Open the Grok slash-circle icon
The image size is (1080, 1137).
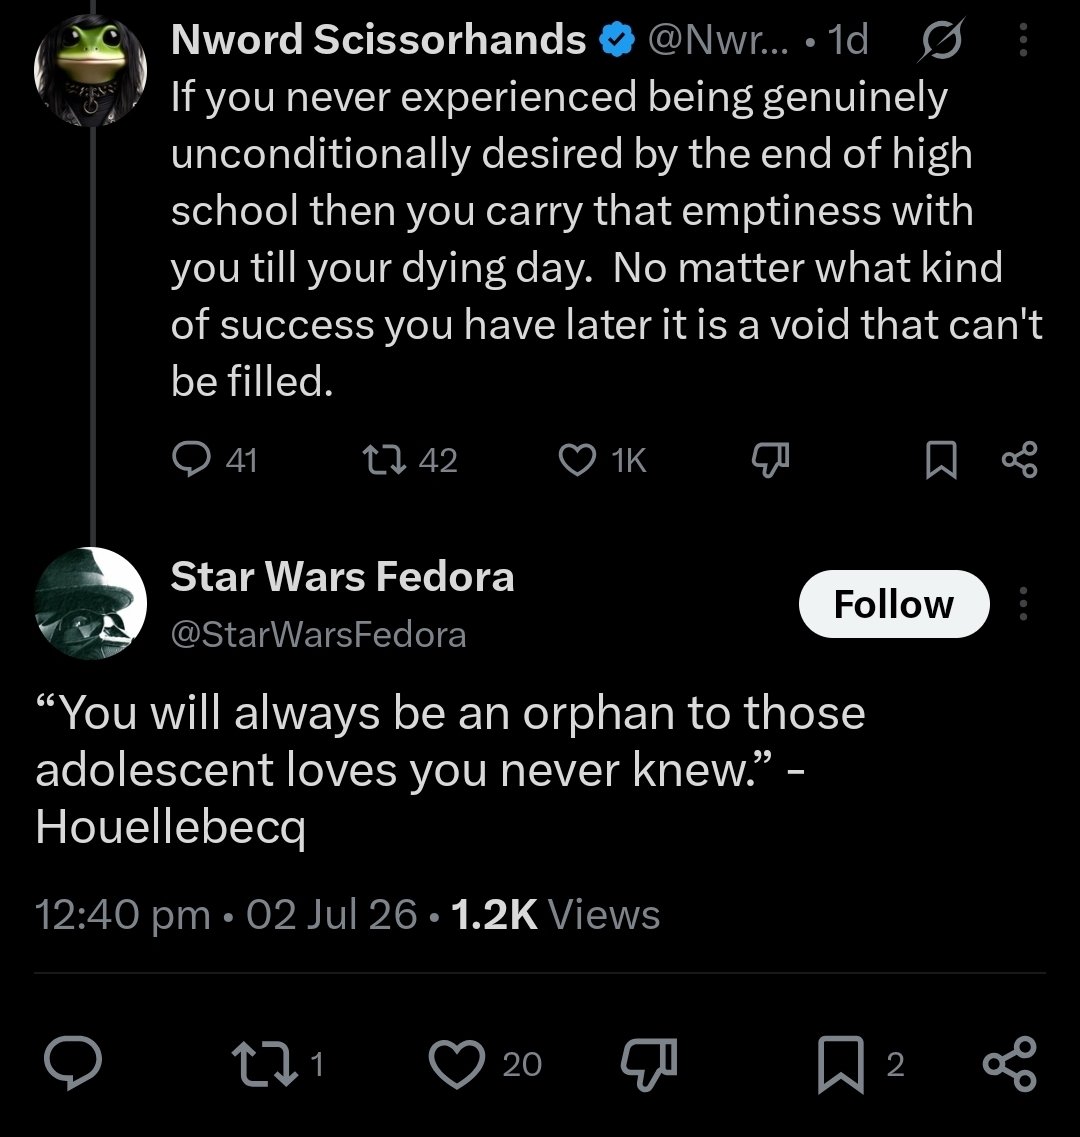click(941, 40)
